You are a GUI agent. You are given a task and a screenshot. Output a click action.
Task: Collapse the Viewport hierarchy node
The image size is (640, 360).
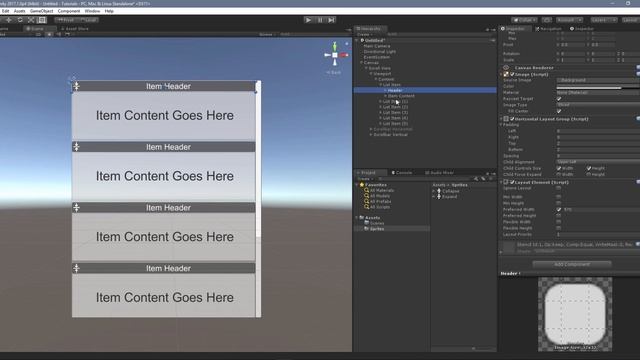click(371, 73)
